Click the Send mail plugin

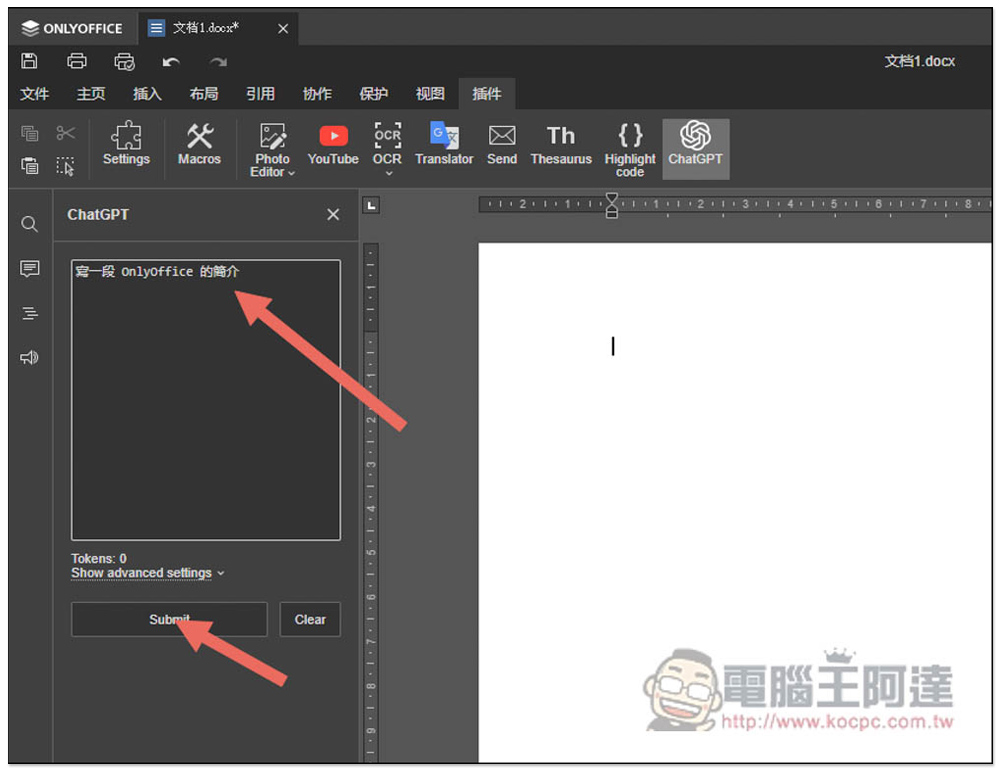(502, 144)
